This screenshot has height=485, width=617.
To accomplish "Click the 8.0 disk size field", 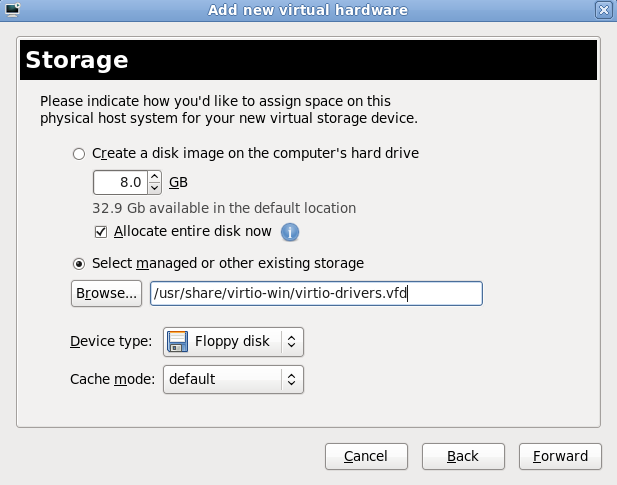I will pyautogui.click(x=119, y=183).
